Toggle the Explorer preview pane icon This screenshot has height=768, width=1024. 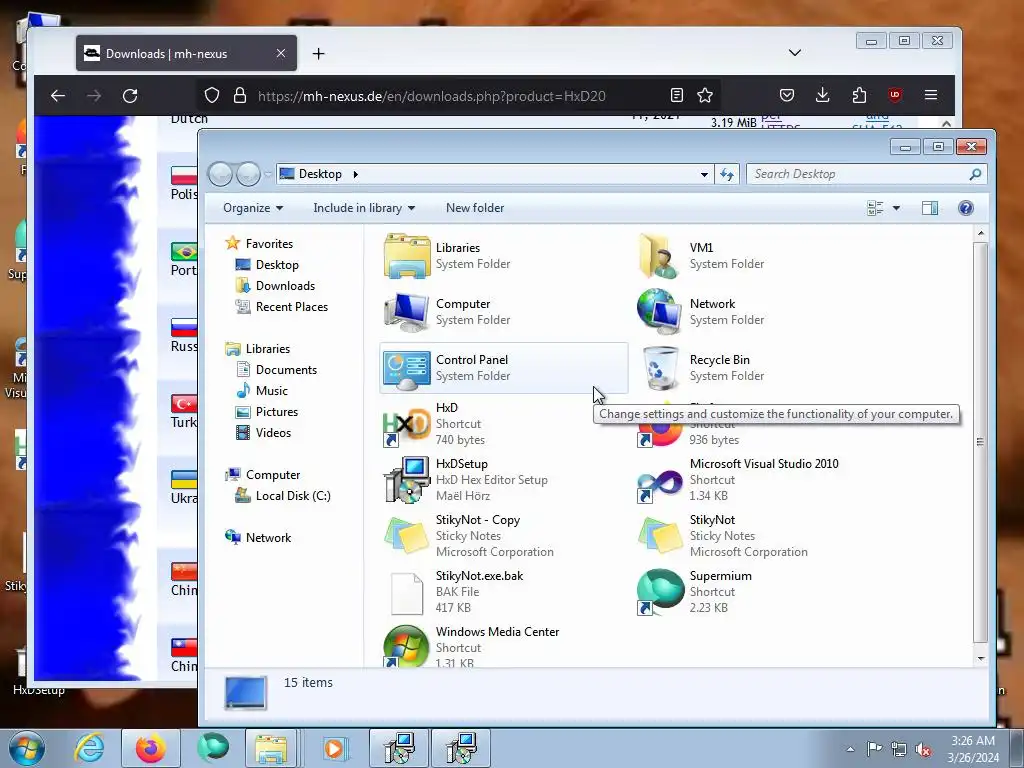(x=929, y=208)
